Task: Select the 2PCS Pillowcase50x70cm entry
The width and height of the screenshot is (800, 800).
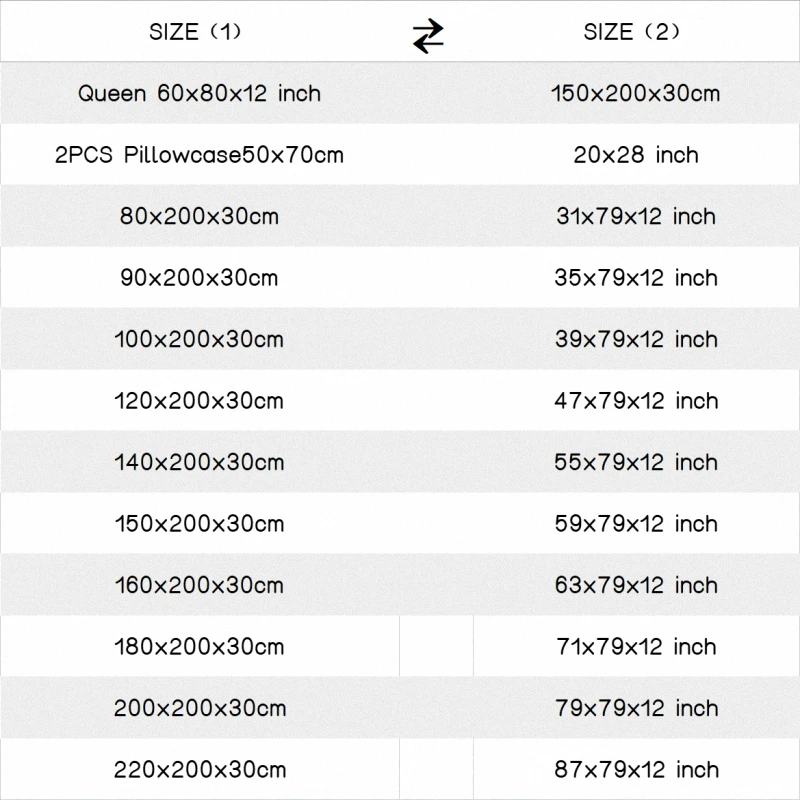Action: (200, 155)
